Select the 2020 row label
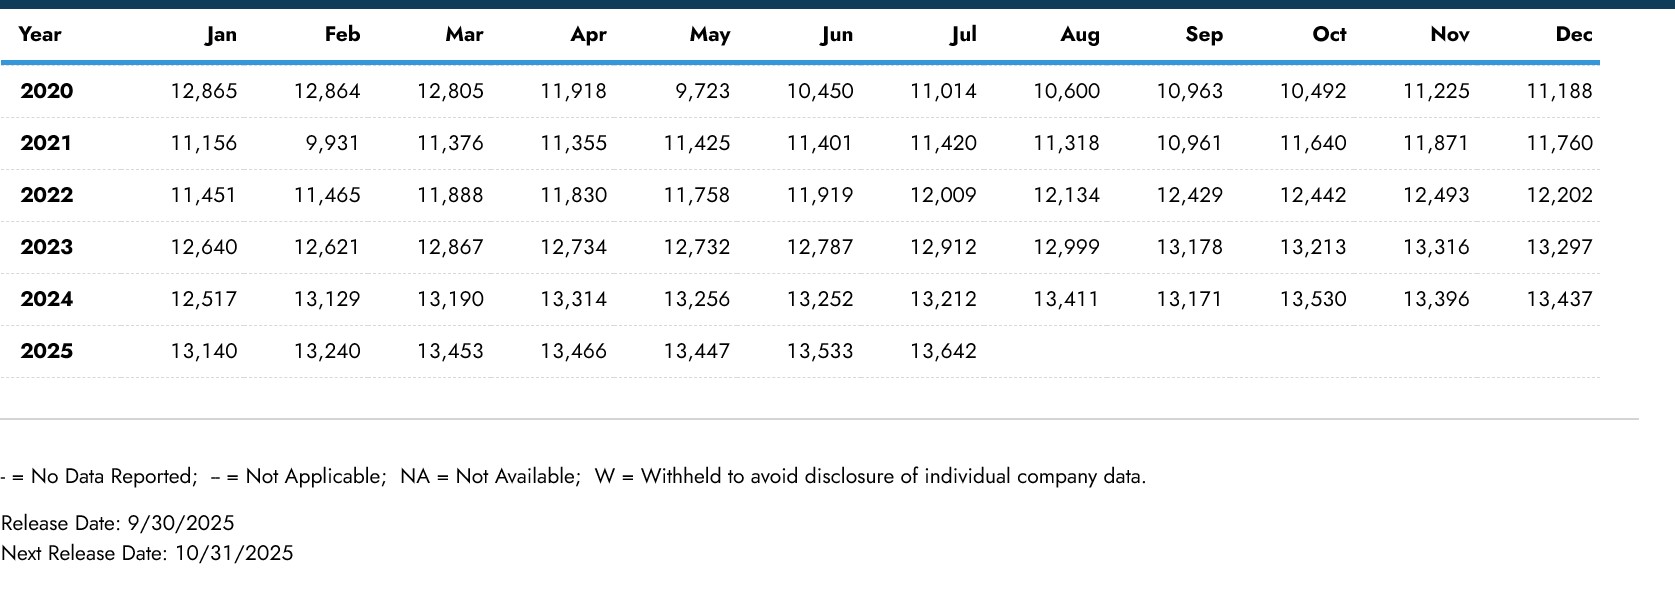 pyautogui.click(x=47, y=91)
